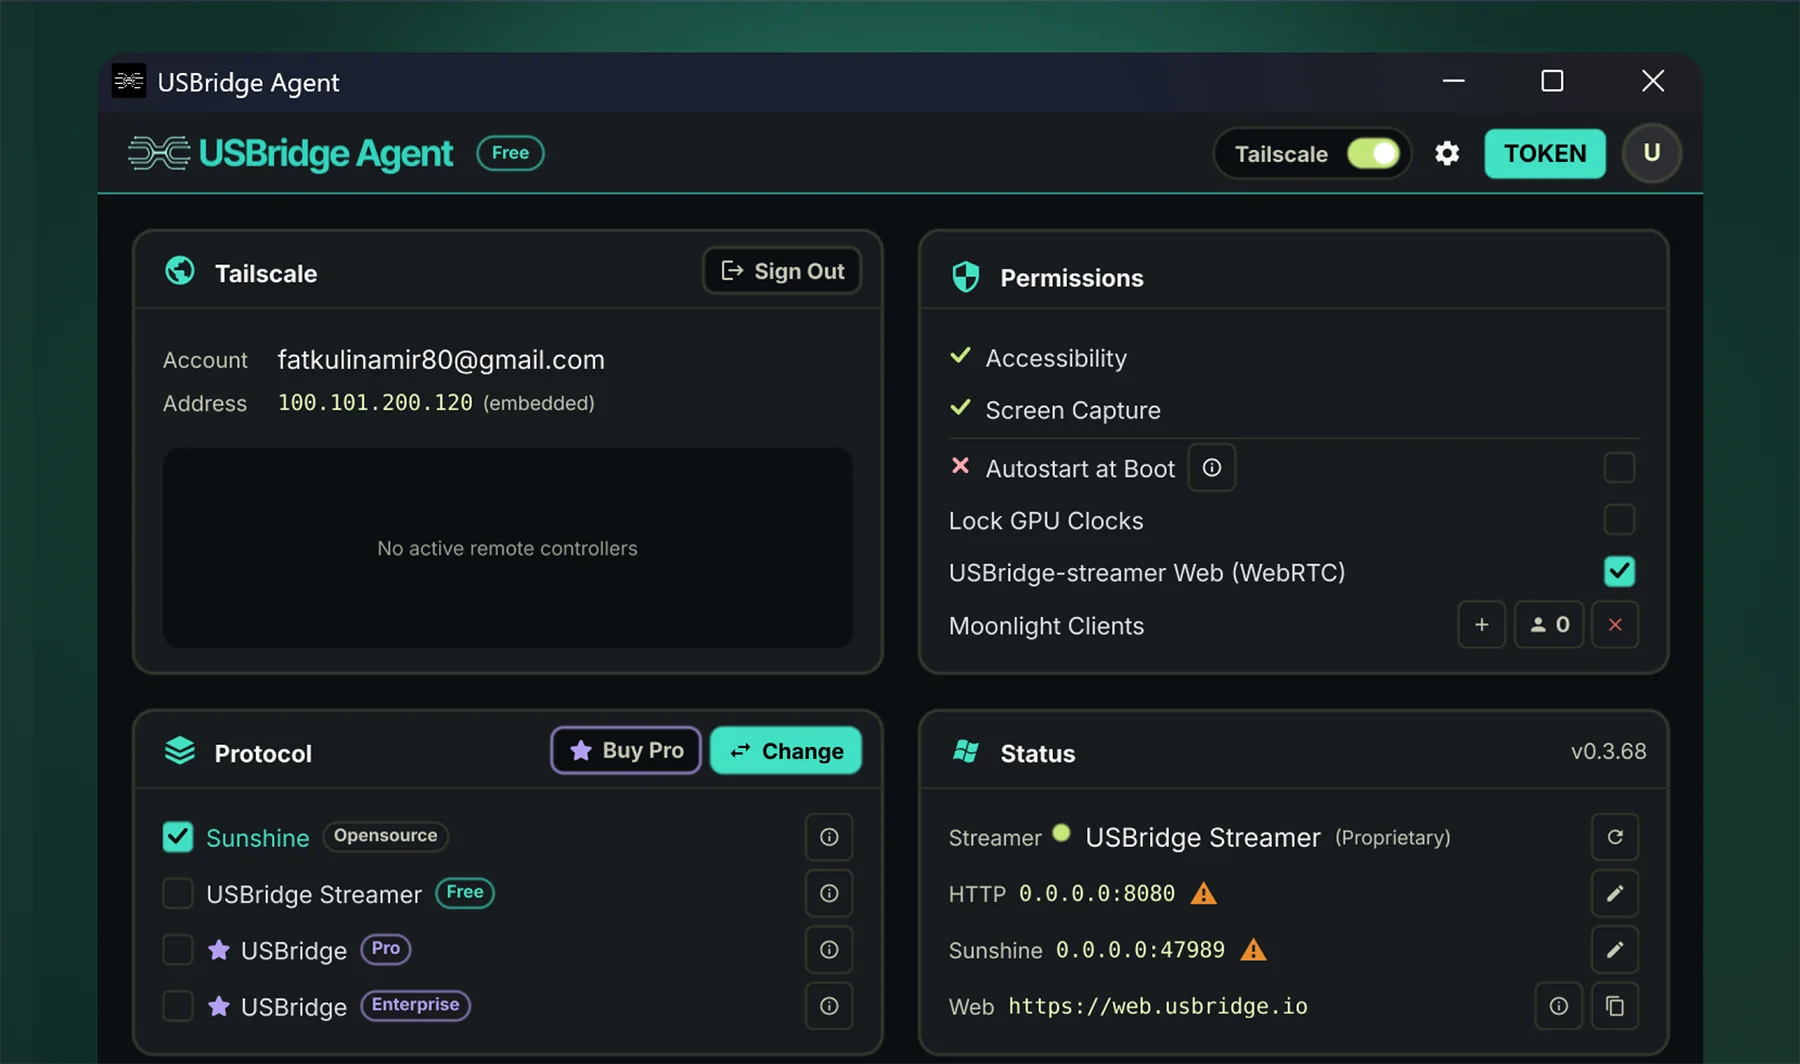1800x1064 pixels.
Task: Toggle the Tailscale switch off
Action: tap(1372, 153)
